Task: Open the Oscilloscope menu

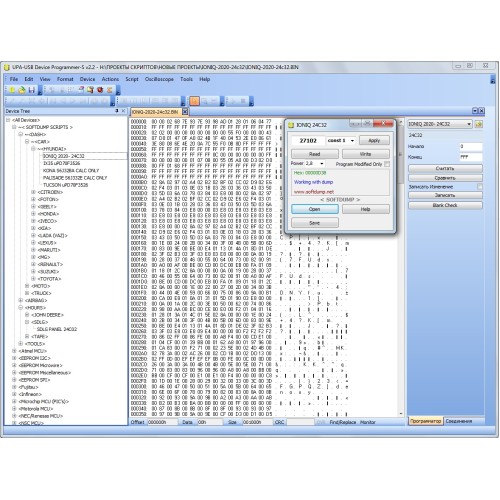Action: (x=159, y=79)
